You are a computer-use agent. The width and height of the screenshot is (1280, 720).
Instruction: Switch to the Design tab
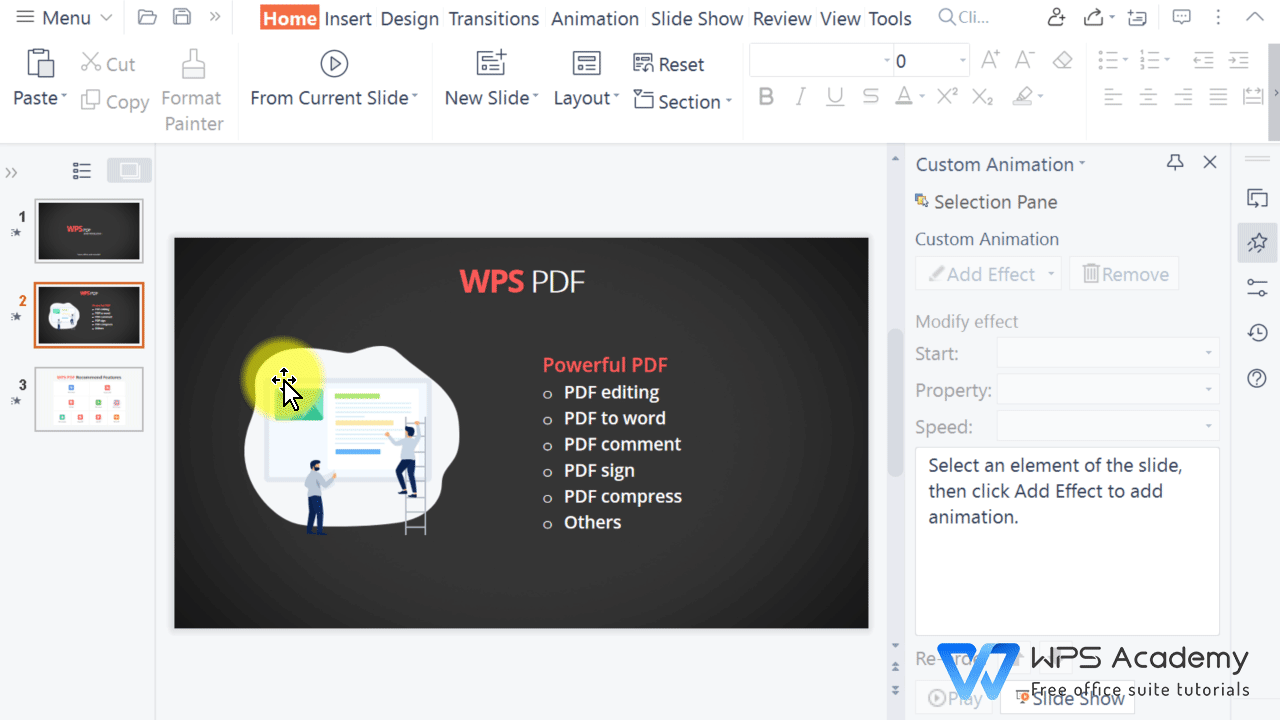click(x=410, y=18)
